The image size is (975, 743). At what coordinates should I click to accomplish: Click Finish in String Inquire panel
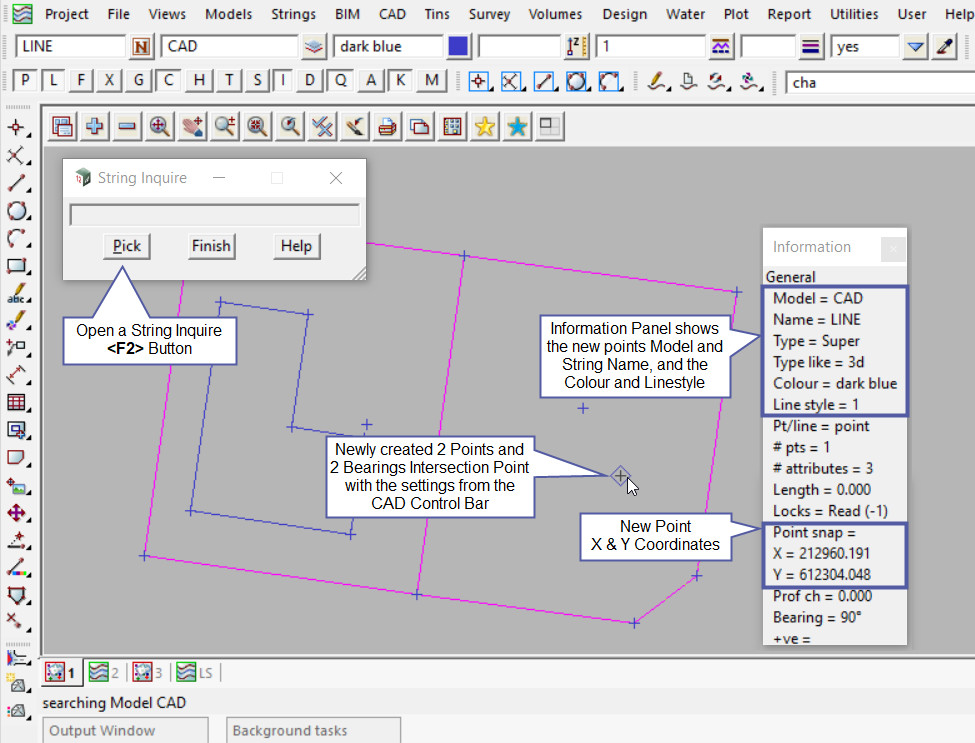[211, 246]
